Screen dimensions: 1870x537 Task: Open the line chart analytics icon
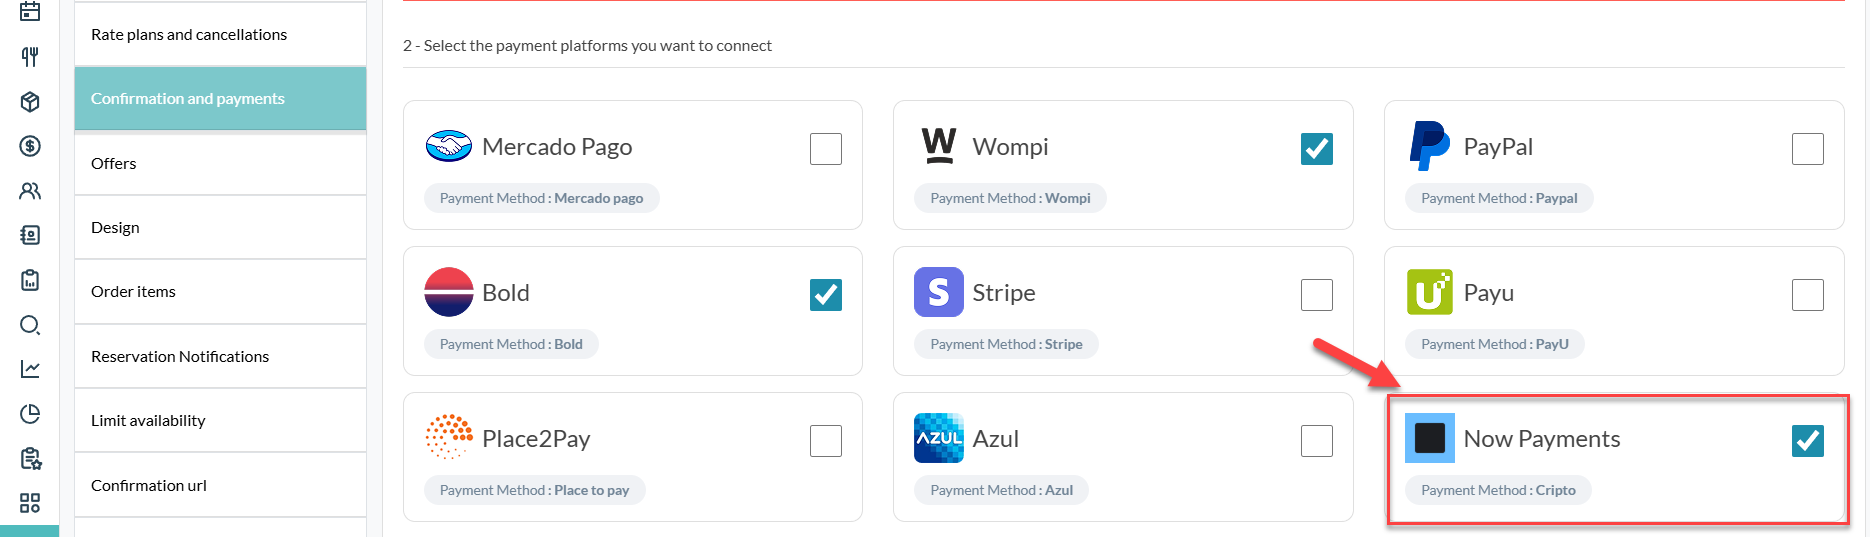pyautogui.click(x=30, y=369)
